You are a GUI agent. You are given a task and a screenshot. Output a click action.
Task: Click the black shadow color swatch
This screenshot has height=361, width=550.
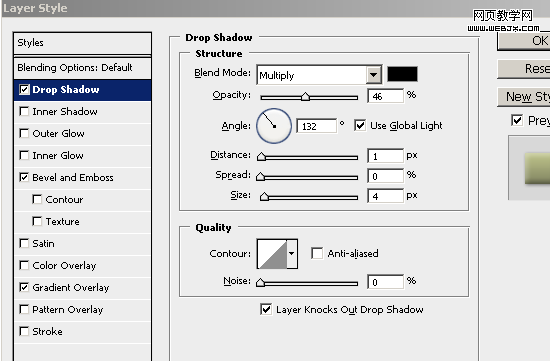[x=402, y=74]
